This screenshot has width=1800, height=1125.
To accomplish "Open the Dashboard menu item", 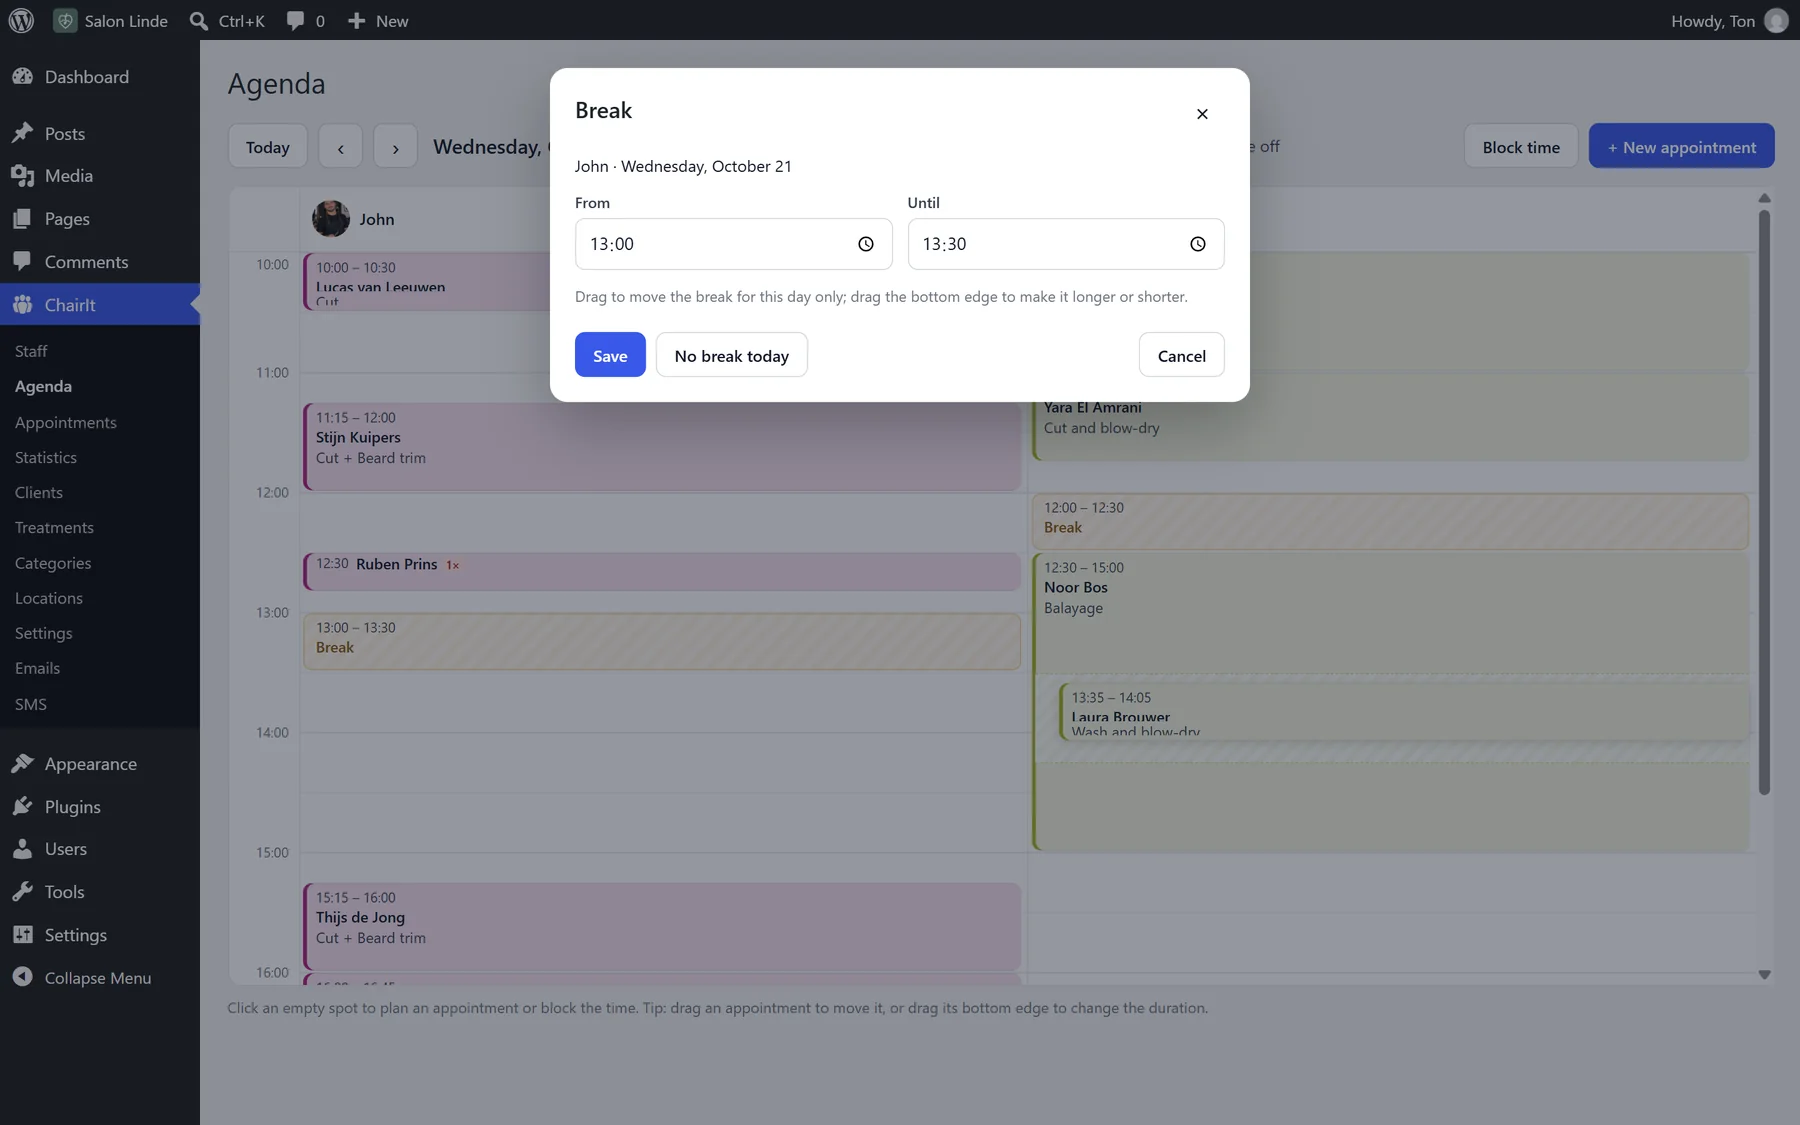I will [100, 77].
